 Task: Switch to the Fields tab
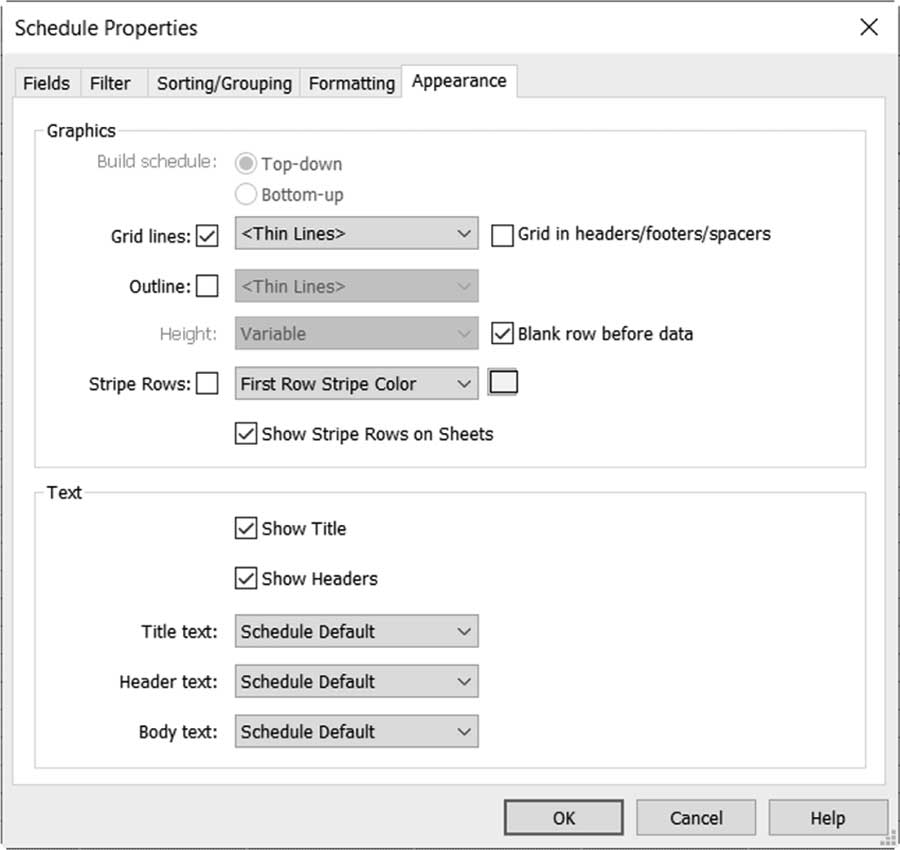[46, 83]
